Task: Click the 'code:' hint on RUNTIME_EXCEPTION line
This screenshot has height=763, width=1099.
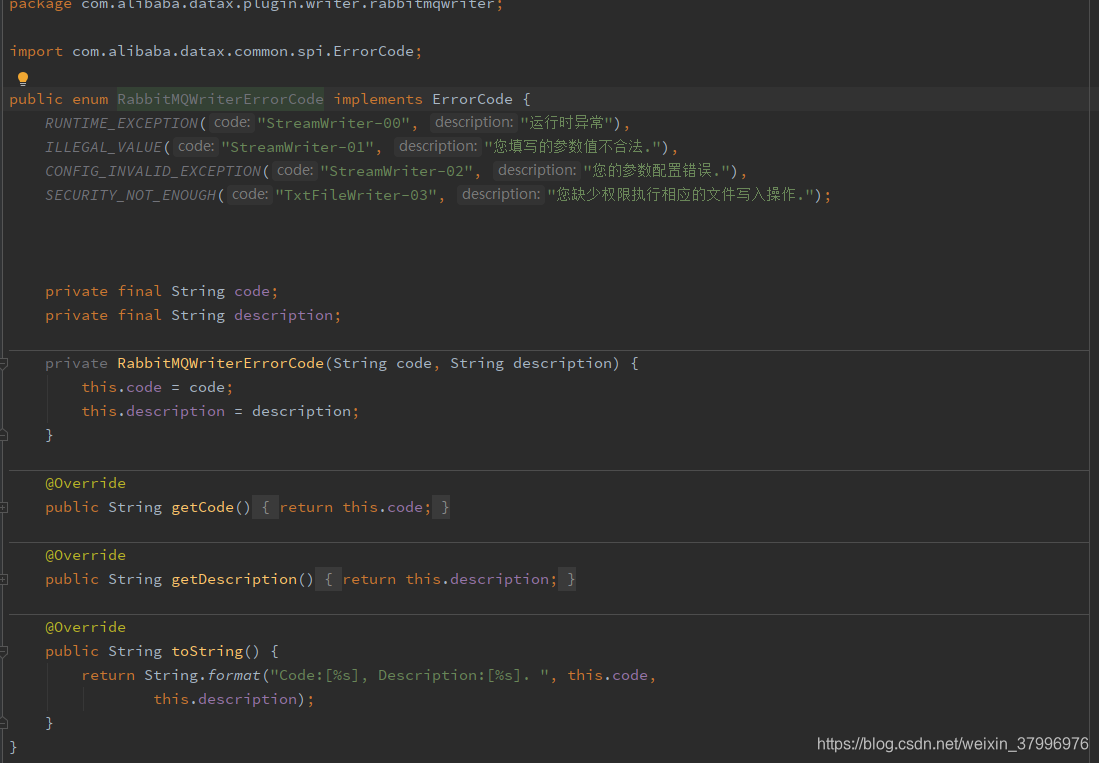Action: pyautogui.click(x=231, y=123)
